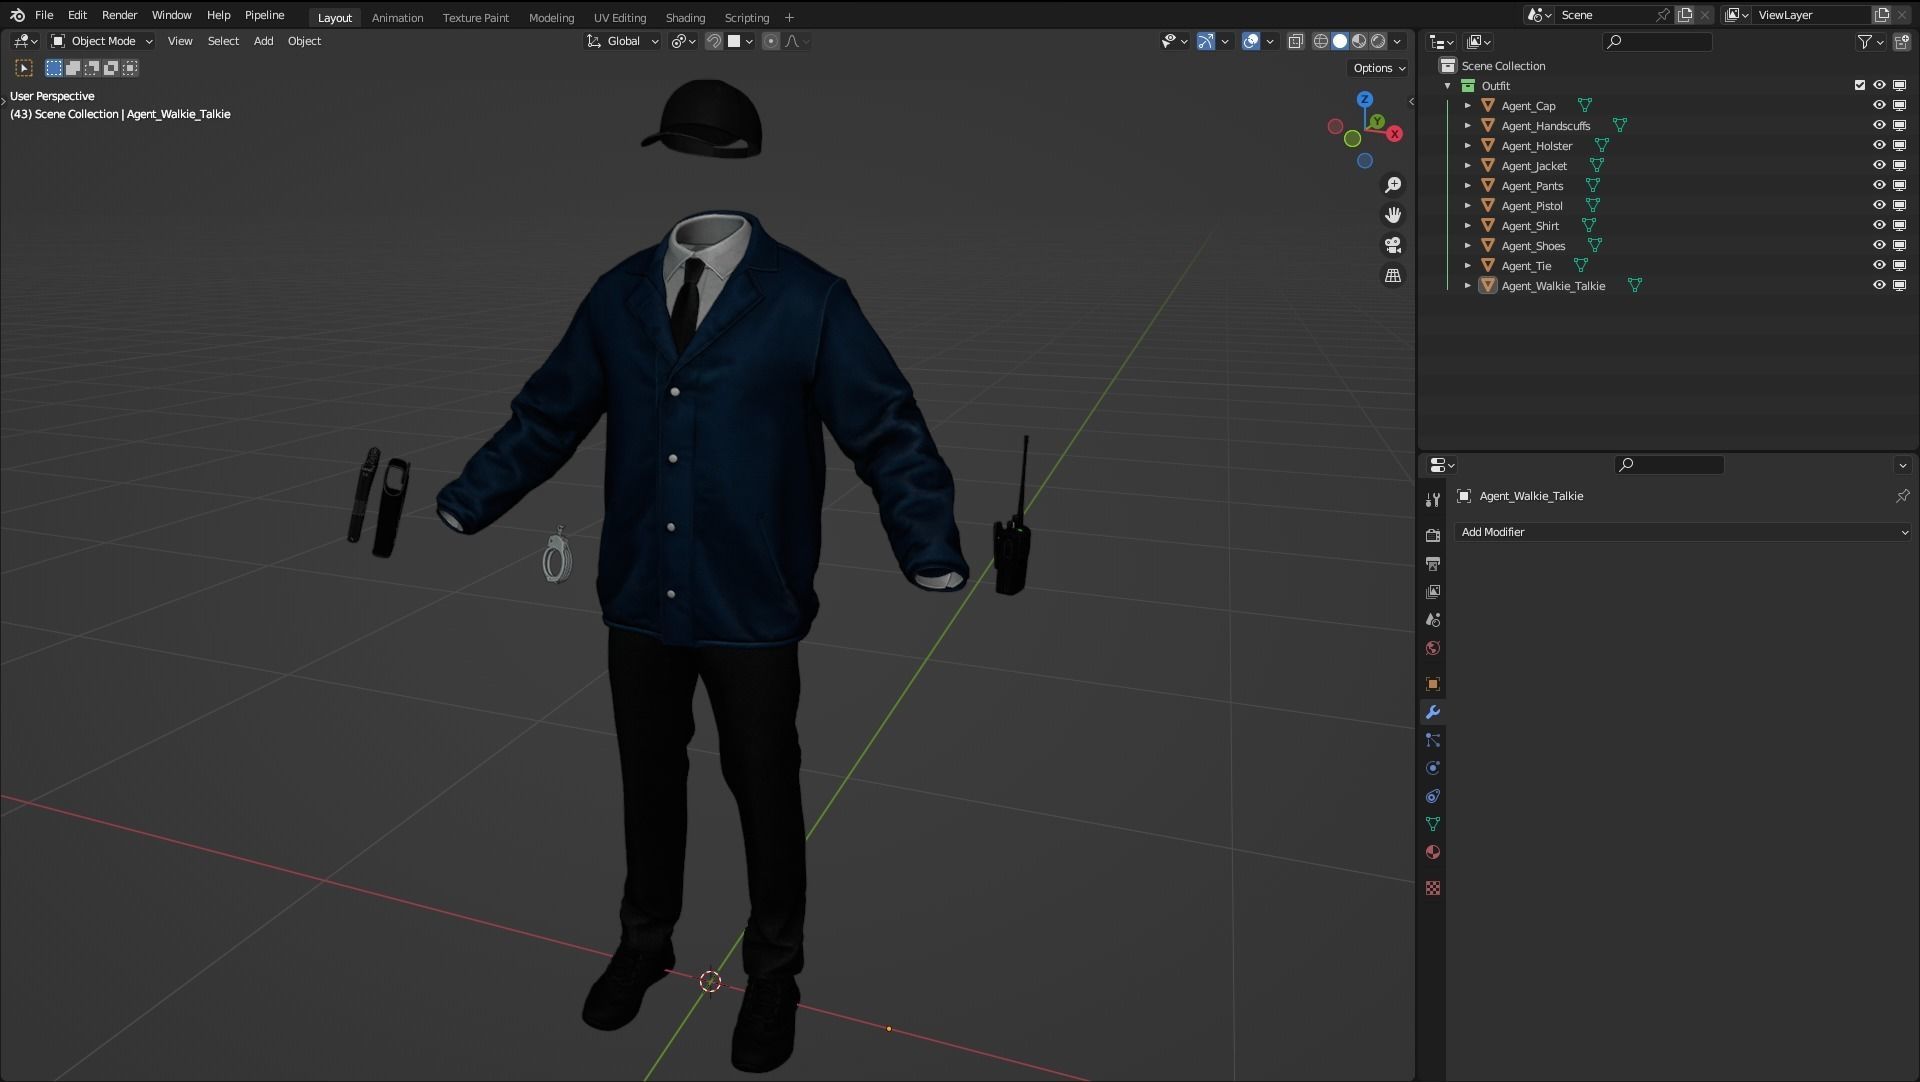Toggle viewport gizmos button
This screenshot has height=1082, width=1920.
tap(1206, 41)
